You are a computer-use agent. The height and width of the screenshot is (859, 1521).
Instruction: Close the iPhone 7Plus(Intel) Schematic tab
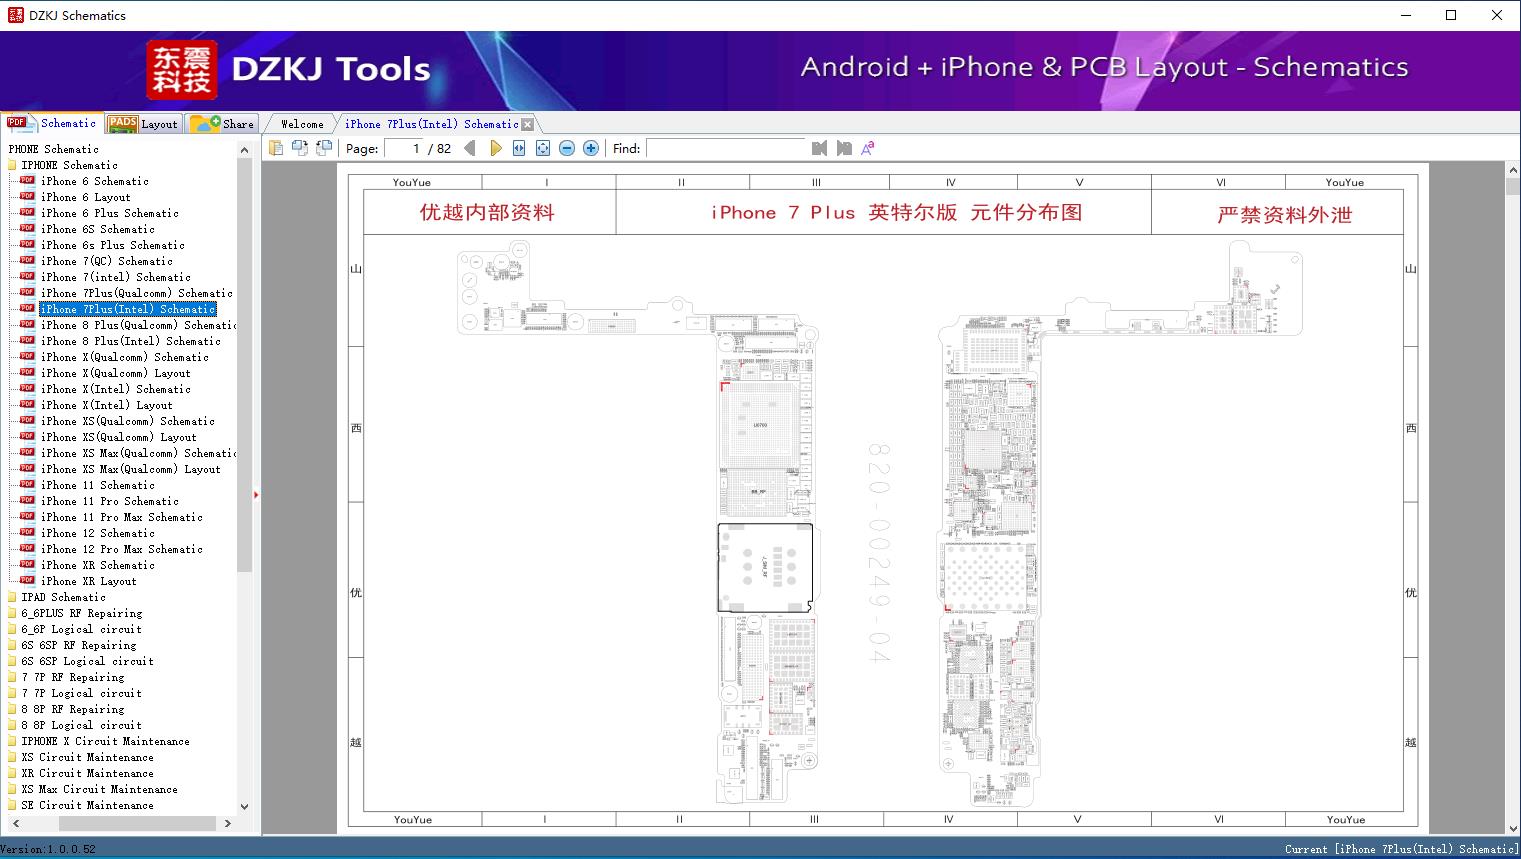pos(528,125)
